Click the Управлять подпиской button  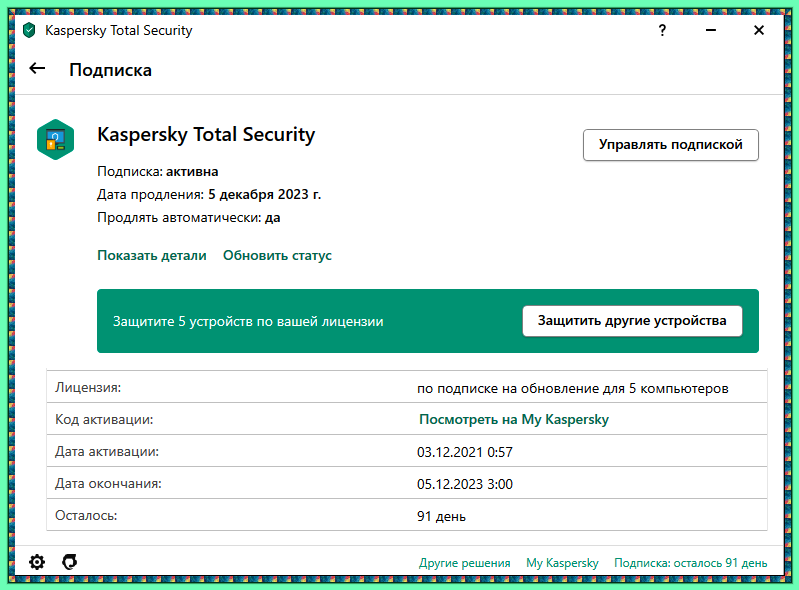(x=671, y=145)
